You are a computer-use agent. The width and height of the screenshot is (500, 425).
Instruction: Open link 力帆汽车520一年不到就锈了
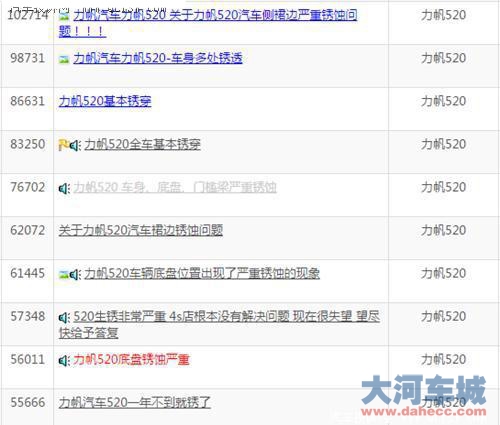[x=135, y=402]
